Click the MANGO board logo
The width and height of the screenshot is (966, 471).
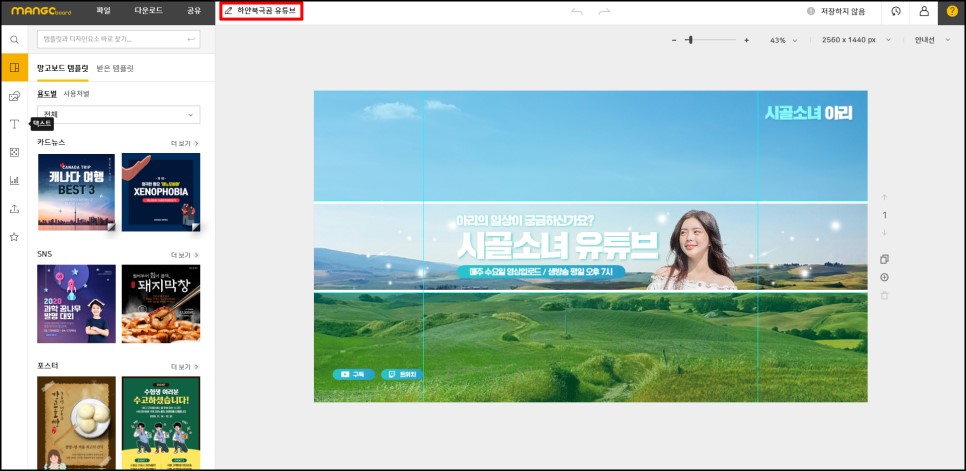tap(39, 11)
